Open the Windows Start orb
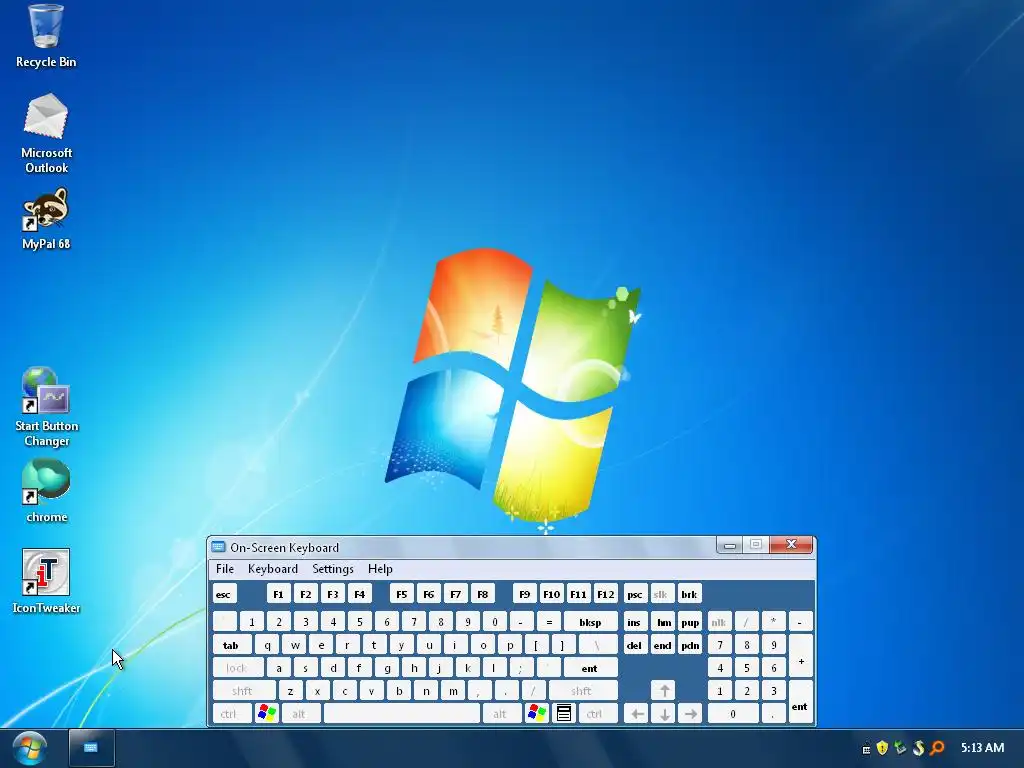Viewport: 1024px width, 768px height. point(29,748)
